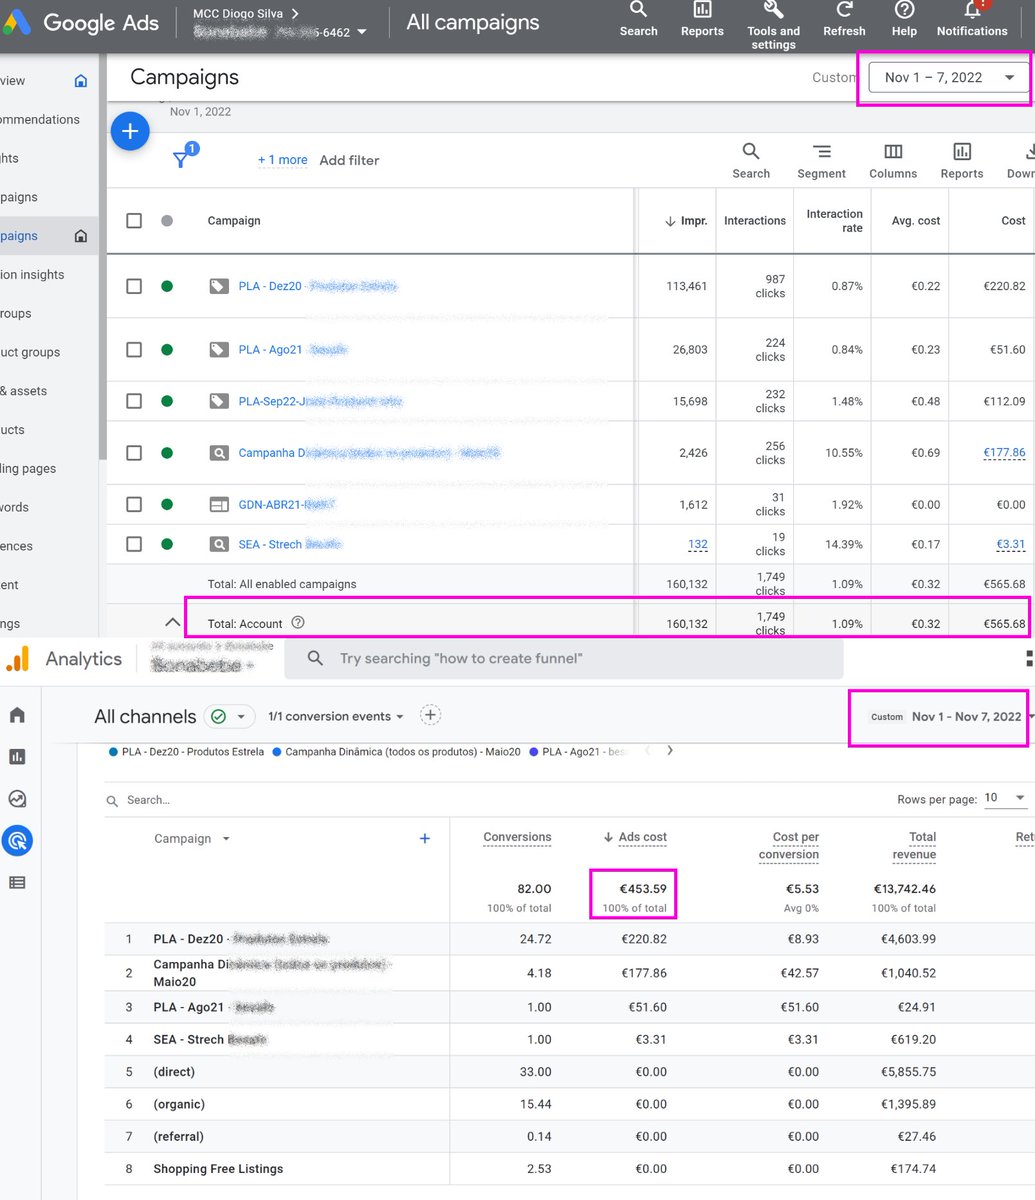
Task: Open the €177.86 cost link
Action: pos(1002,451)
